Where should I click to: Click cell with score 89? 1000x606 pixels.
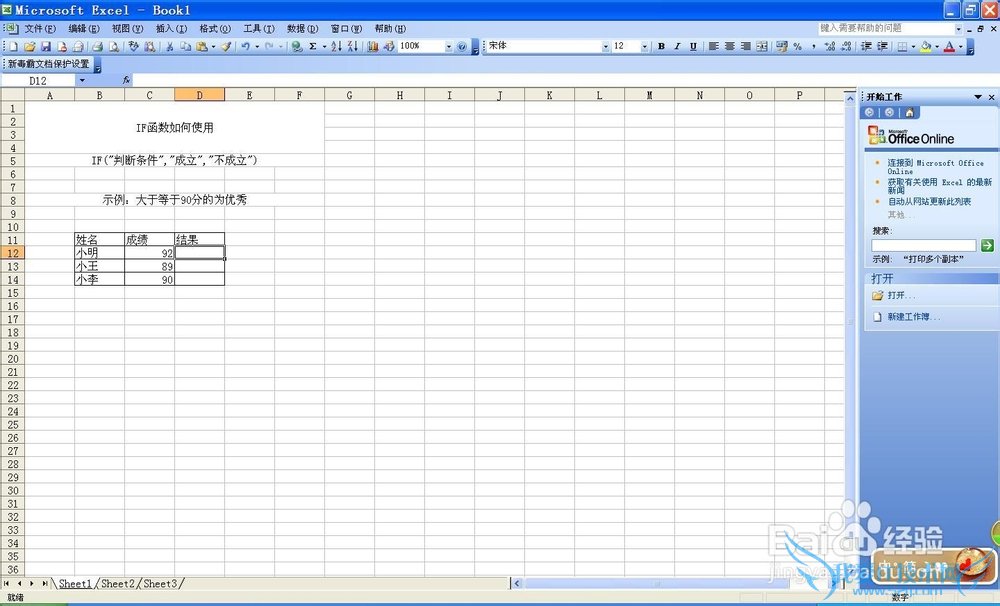click(149, 267)
